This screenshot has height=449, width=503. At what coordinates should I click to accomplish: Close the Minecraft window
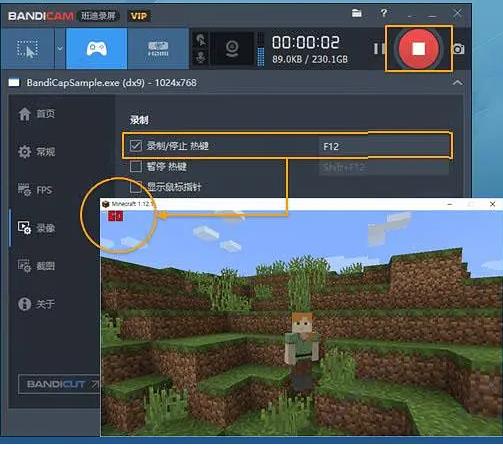[x=492, y=204]
